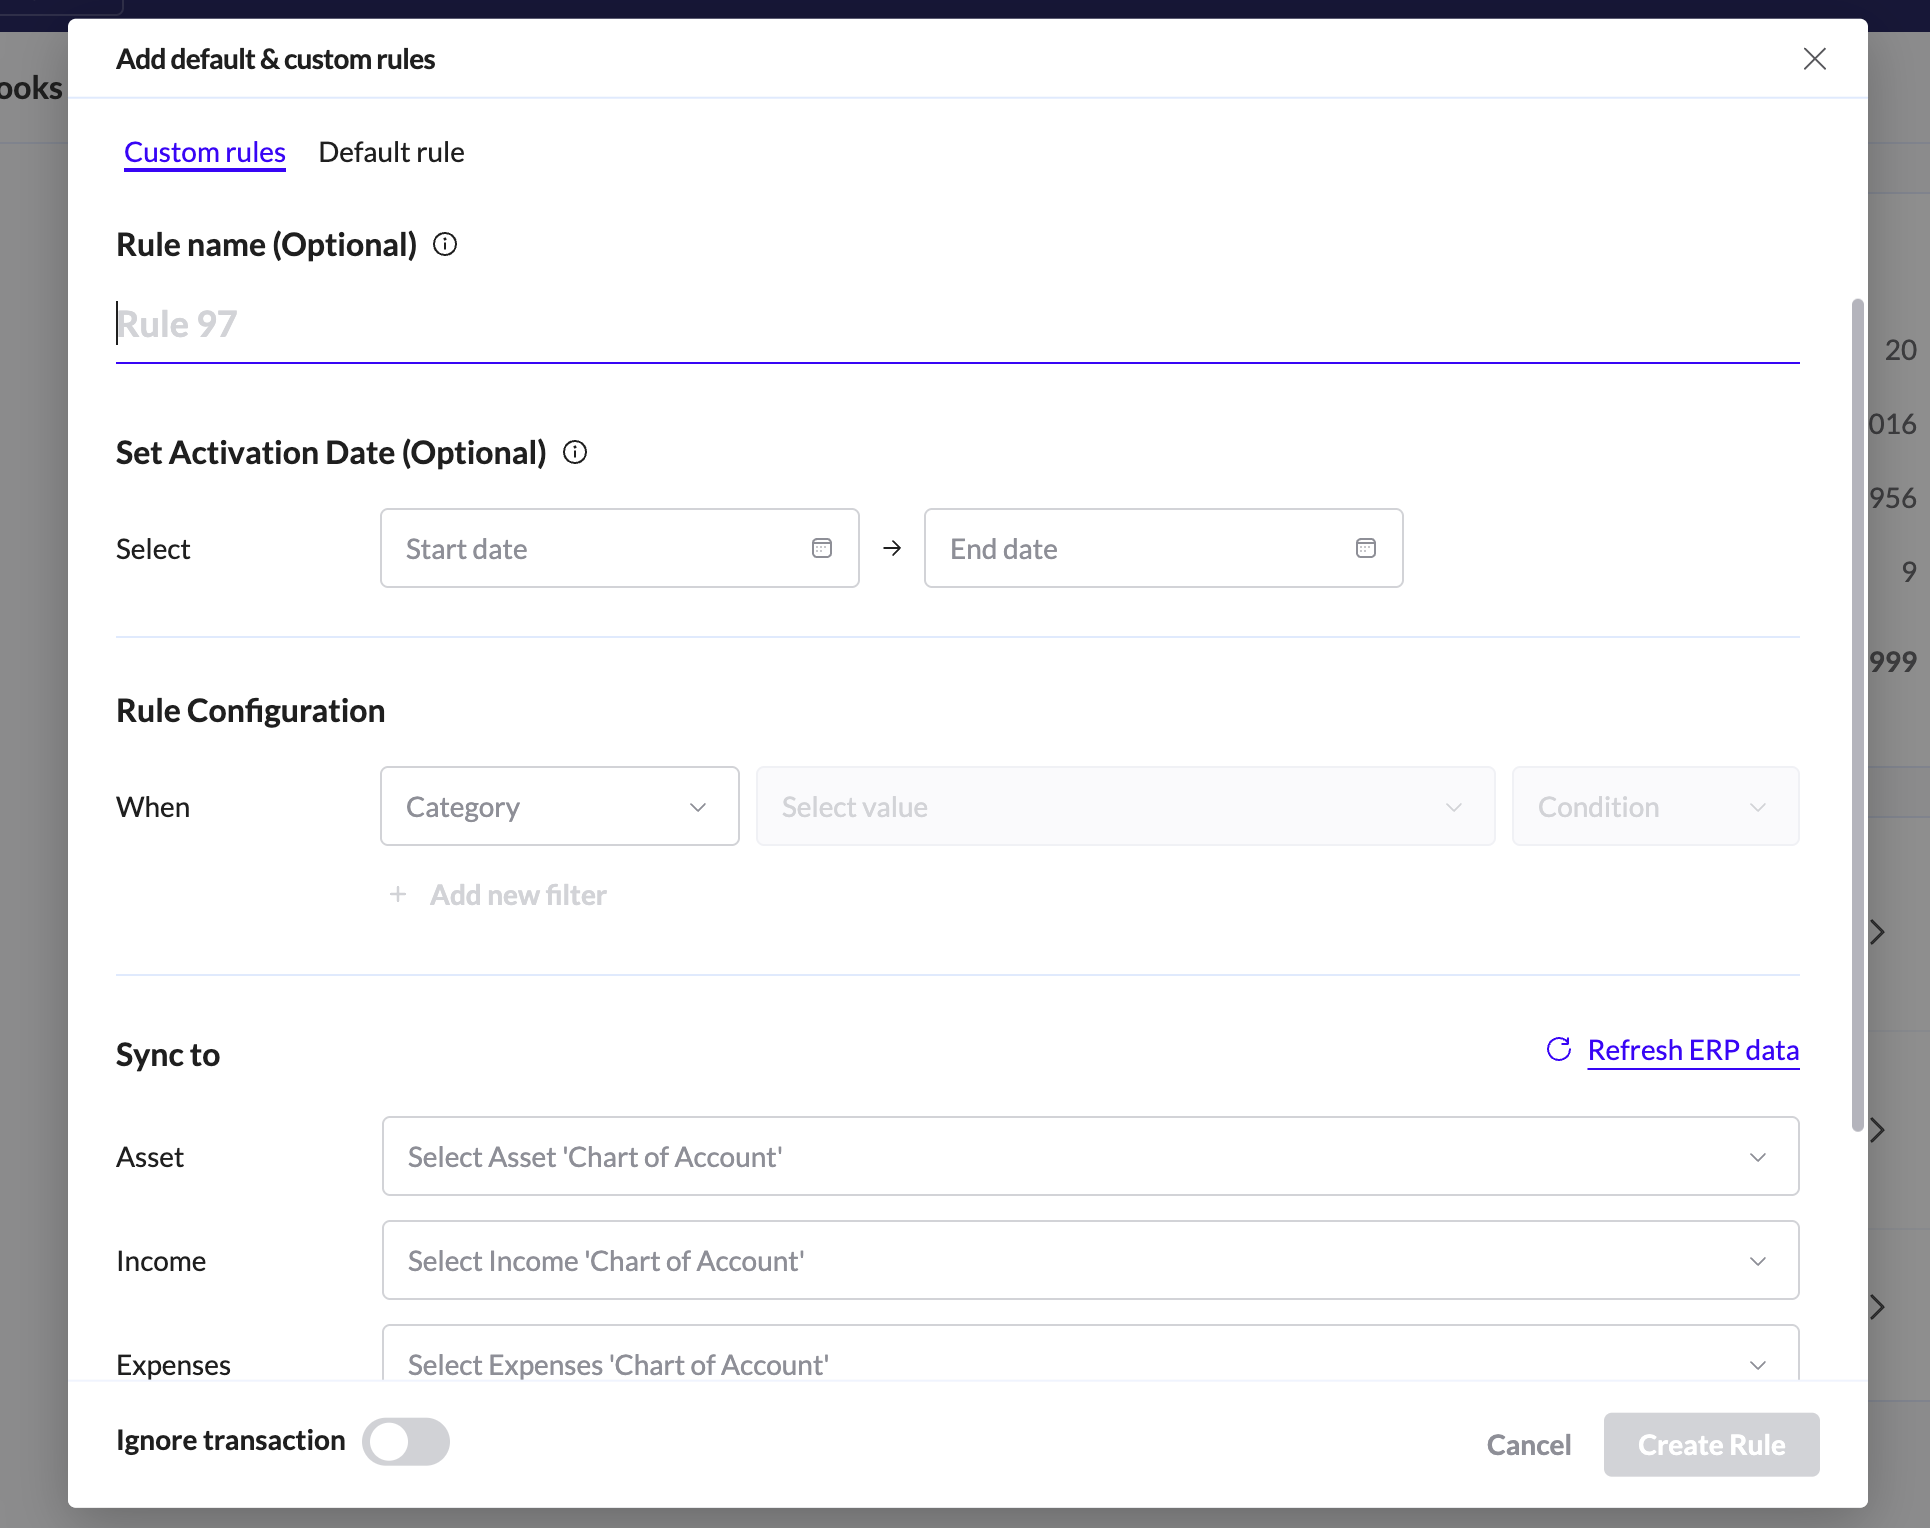Click arrow between start and end dates
This screenshot has width=1930, height=1528.
tap(892, 548)
